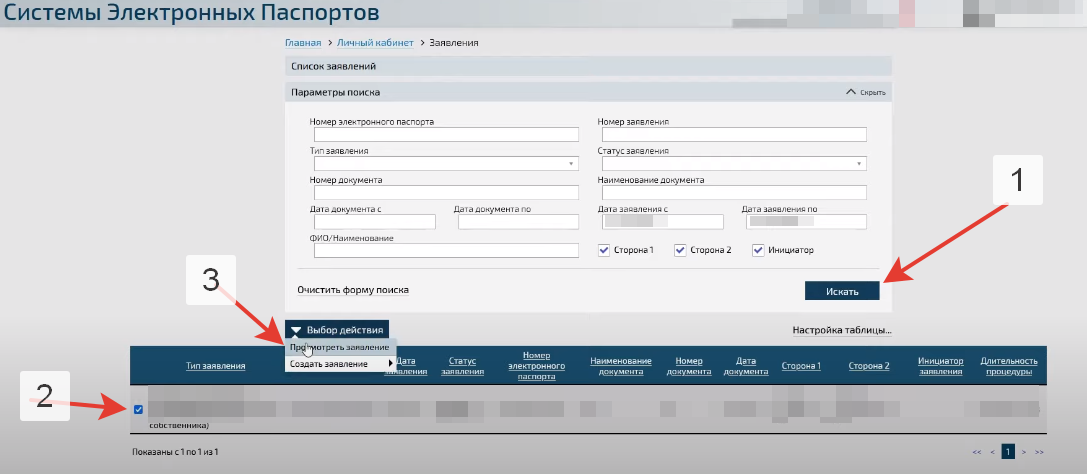Click the Дата документа по field
This screenshot has width=1087, height=474.
tap(518, 222)
